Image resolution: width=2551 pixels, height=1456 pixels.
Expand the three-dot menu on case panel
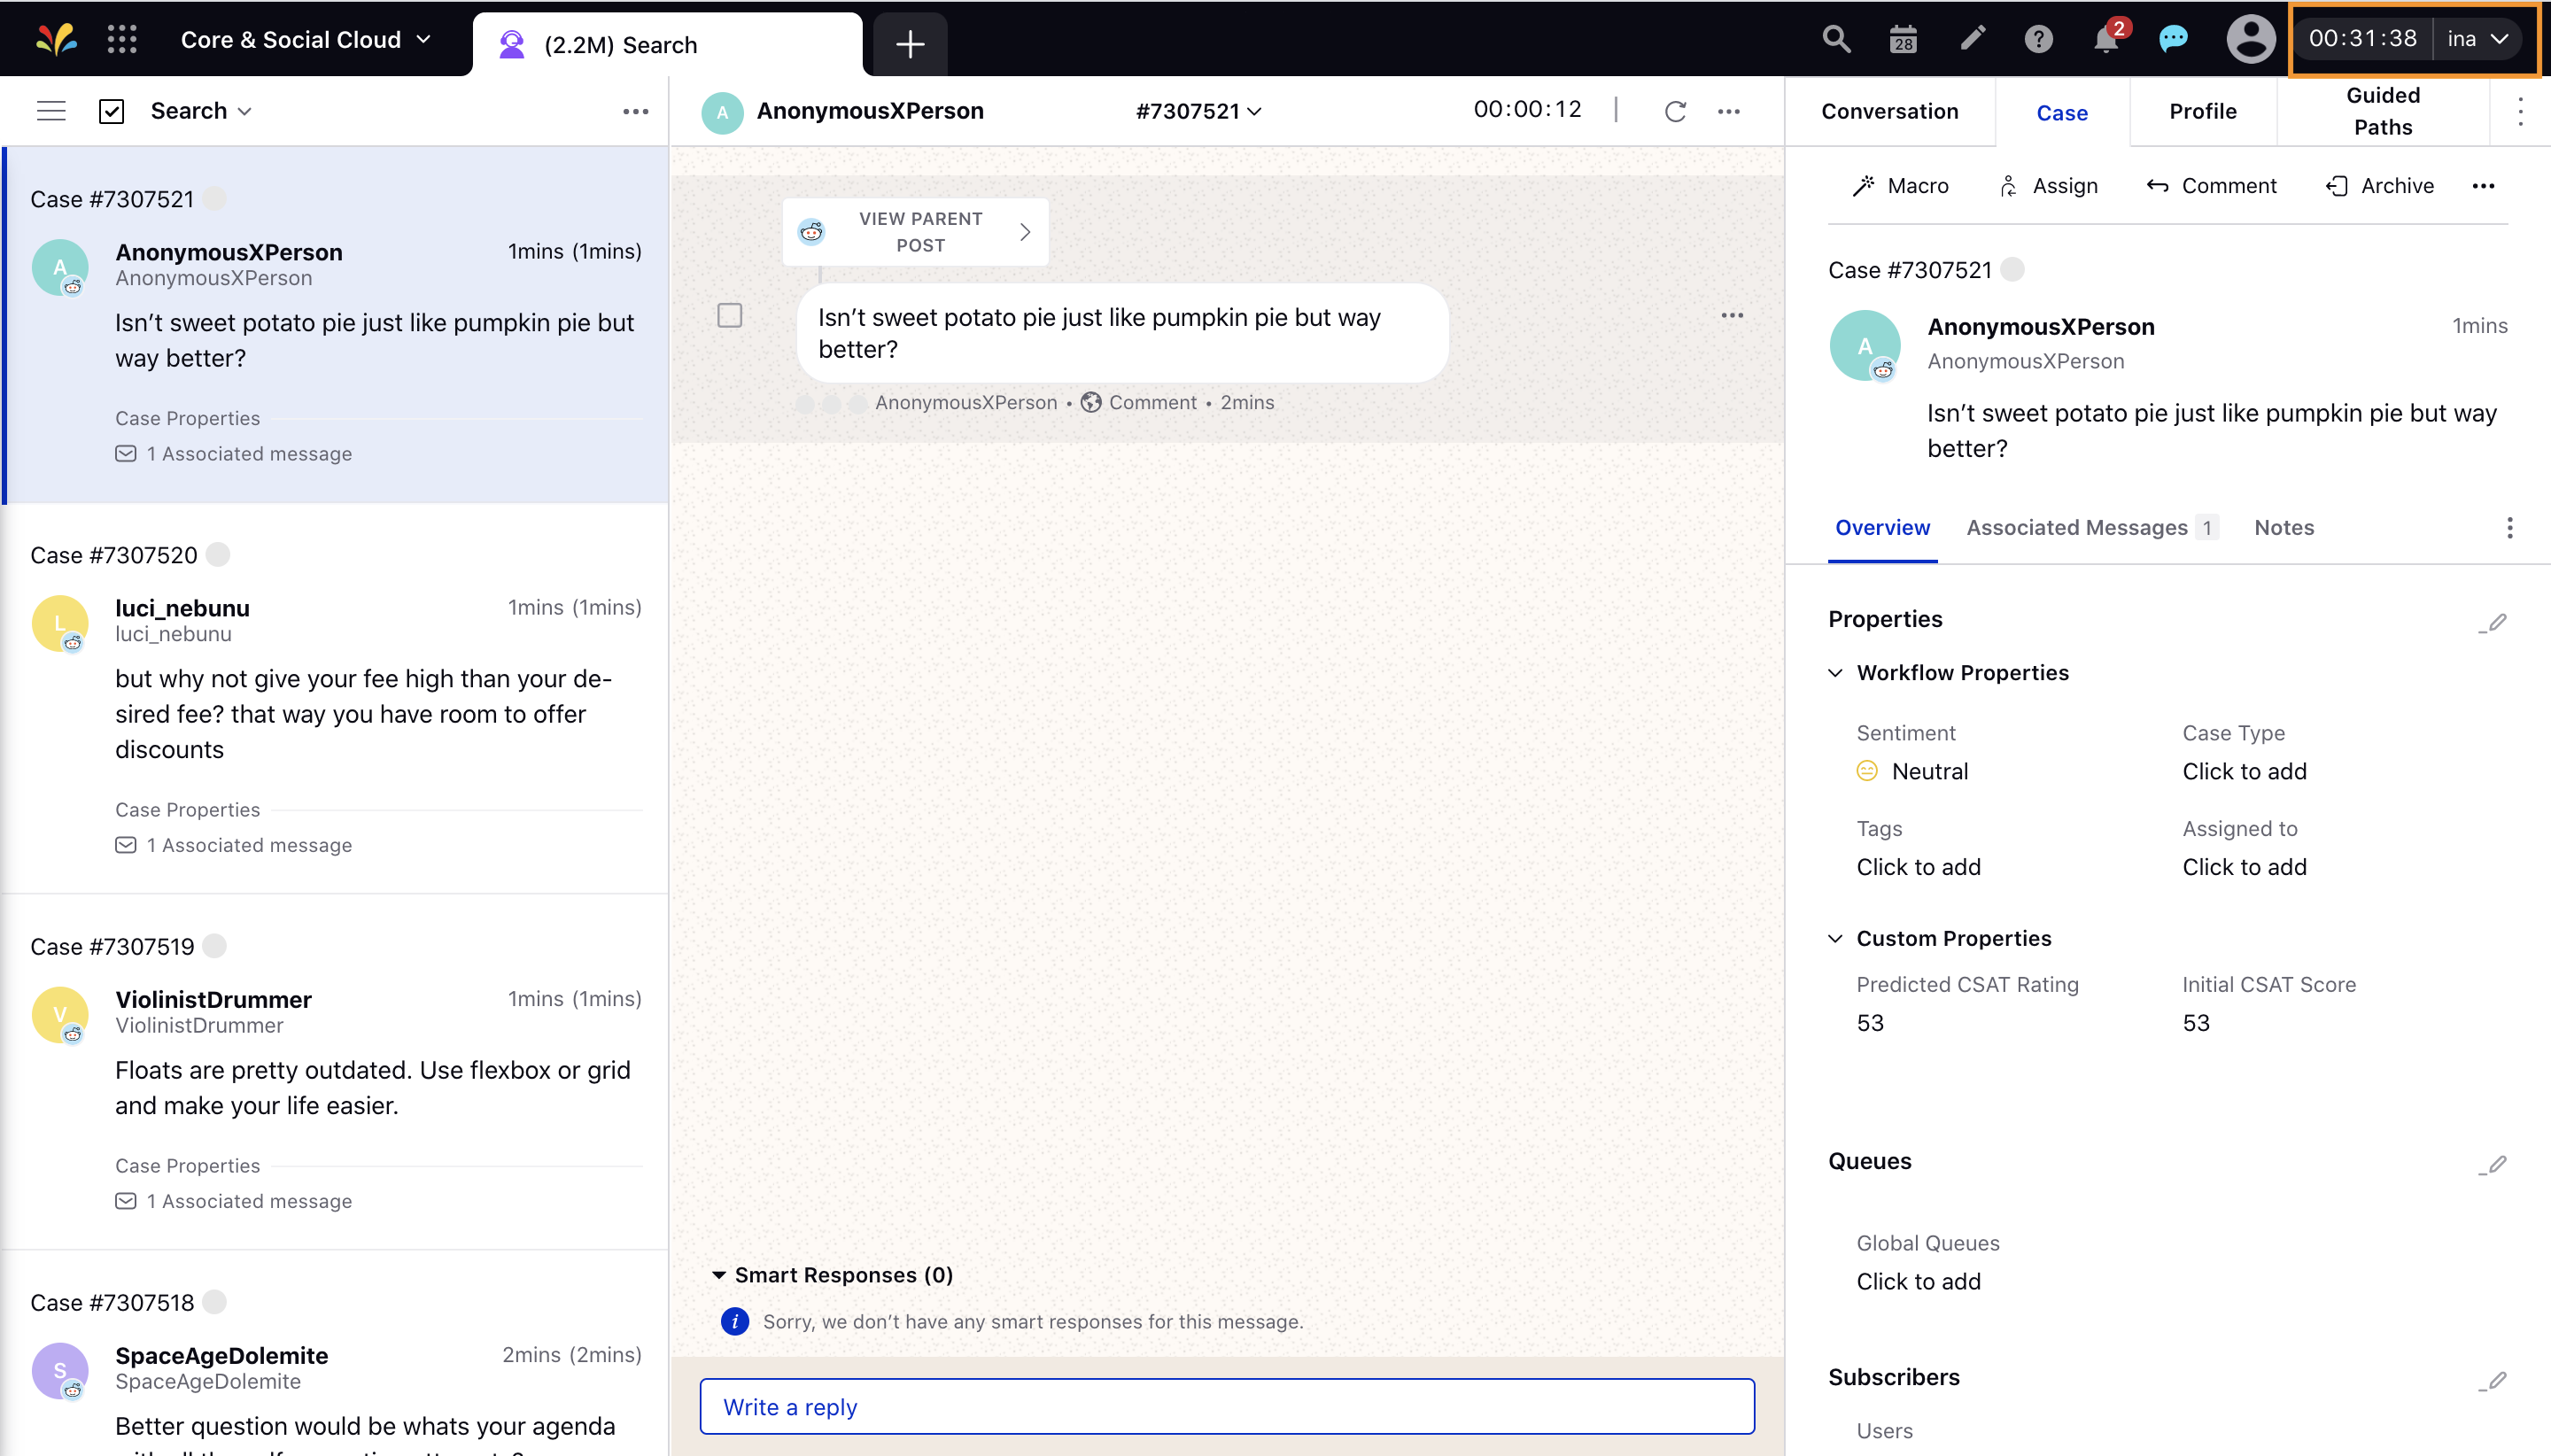click(2509, 527)
